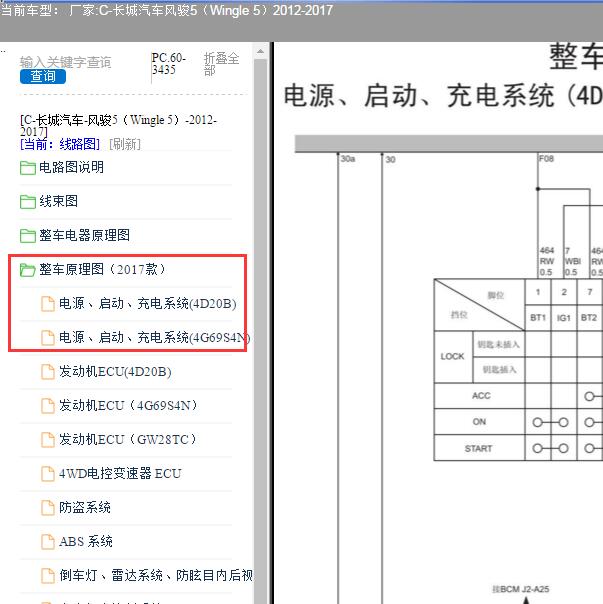
Task: Open 发动机ECU（GW28TC） diagram
Action: 128,440
